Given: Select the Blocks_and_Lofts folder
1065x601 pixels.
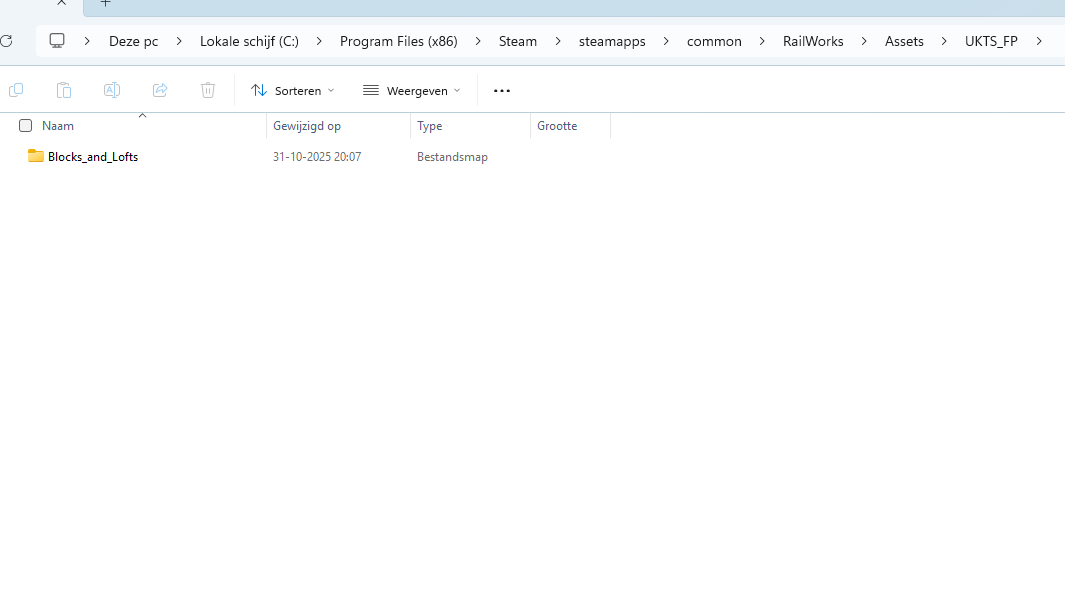Looking at the screenshot, I should [93, 157].
